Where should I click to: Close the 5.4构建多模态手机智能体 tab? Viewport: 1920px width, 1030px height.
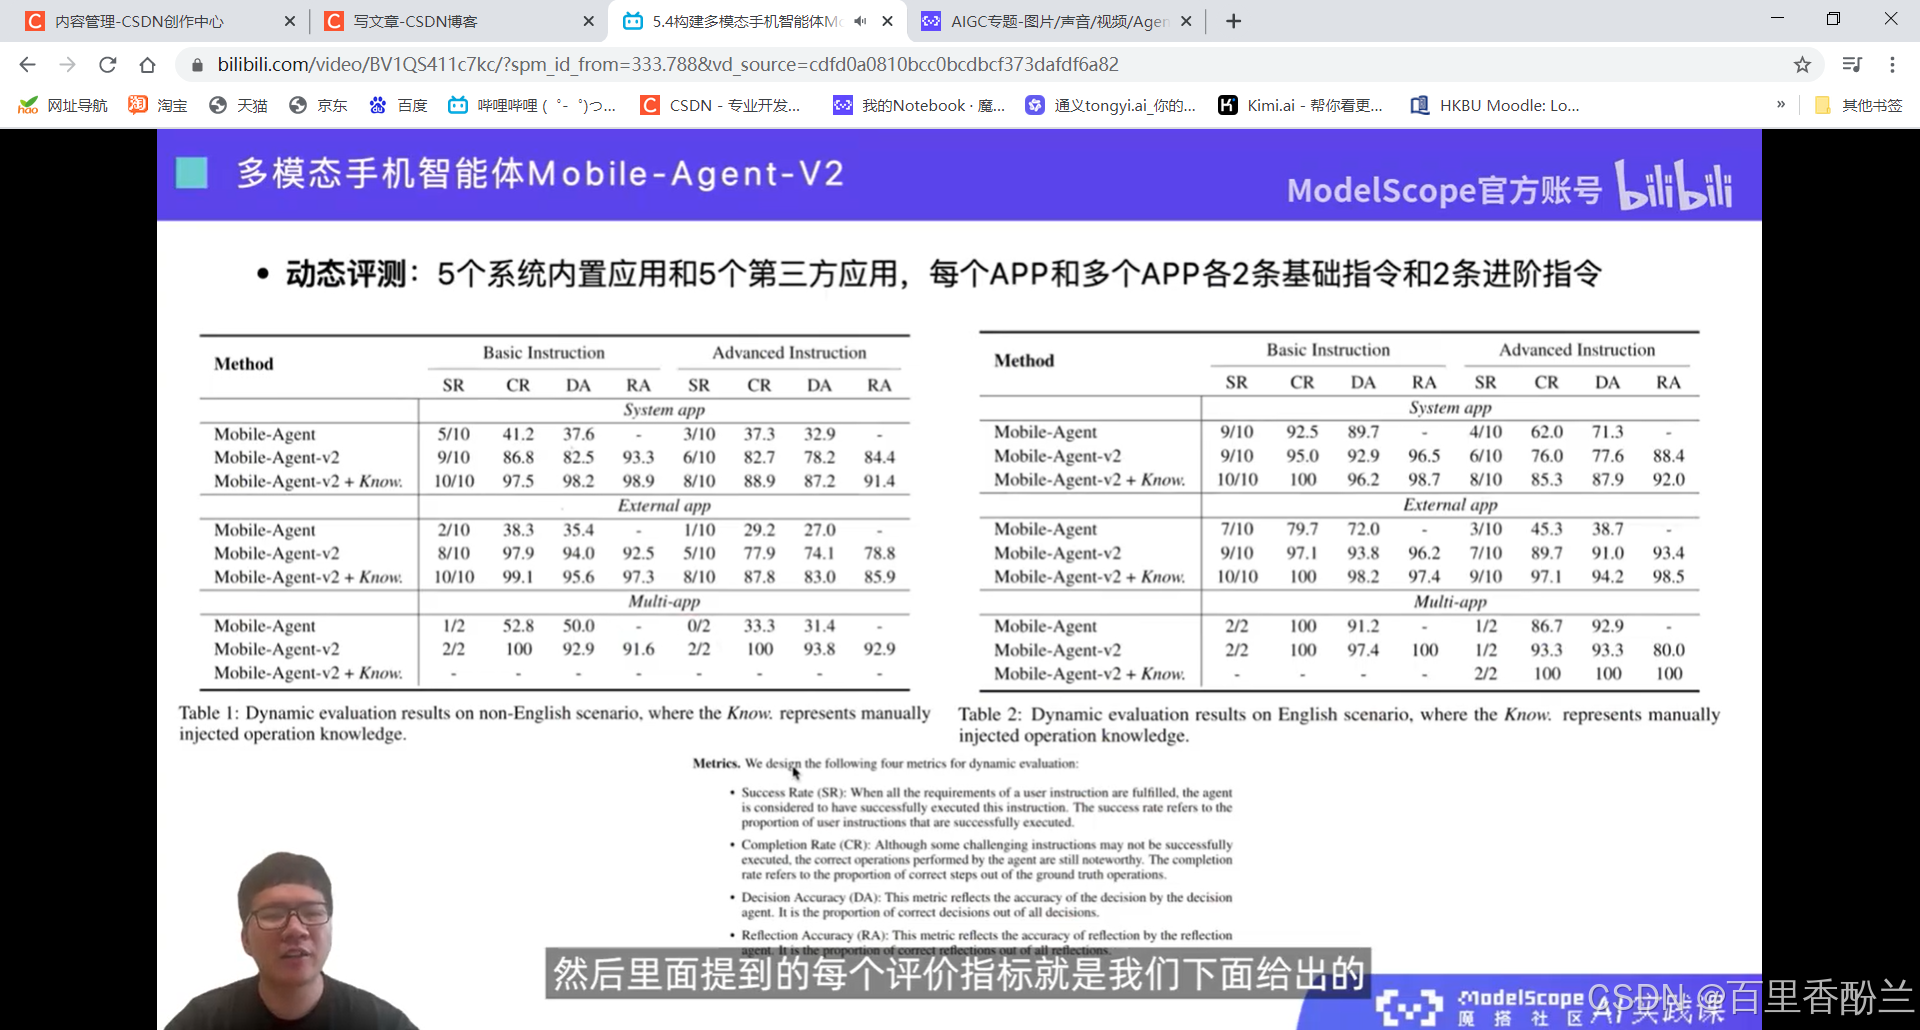887,21
